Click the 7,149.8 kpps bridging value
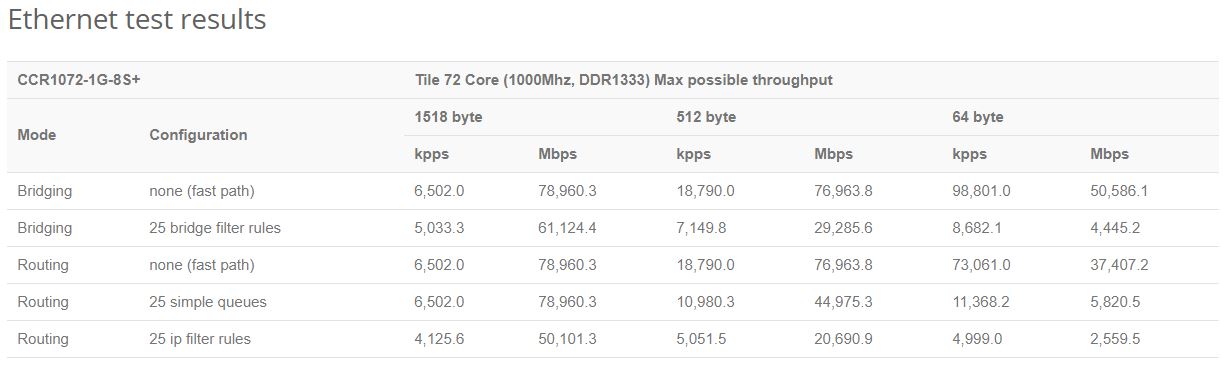 click(701, 228)
